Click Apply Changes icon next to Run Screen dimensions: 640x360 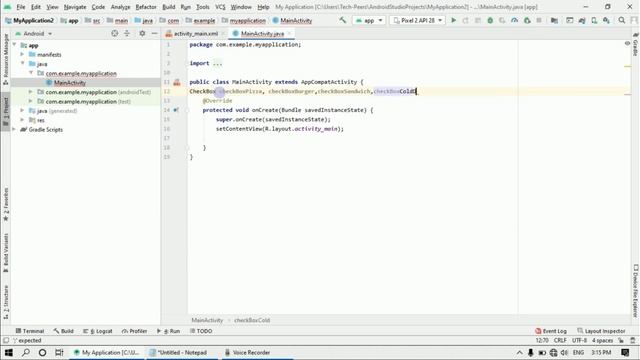point(465,20)
